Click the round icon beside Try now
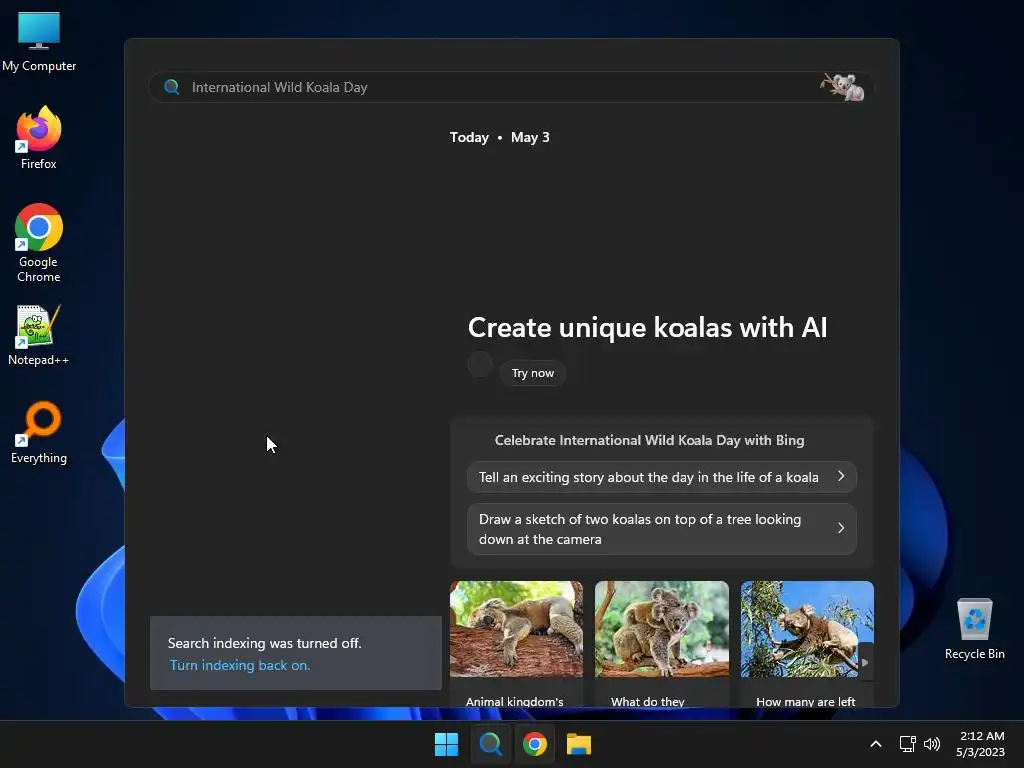Screen dimensions: 1024x768 pyautogui.click(x=480, y=364)
